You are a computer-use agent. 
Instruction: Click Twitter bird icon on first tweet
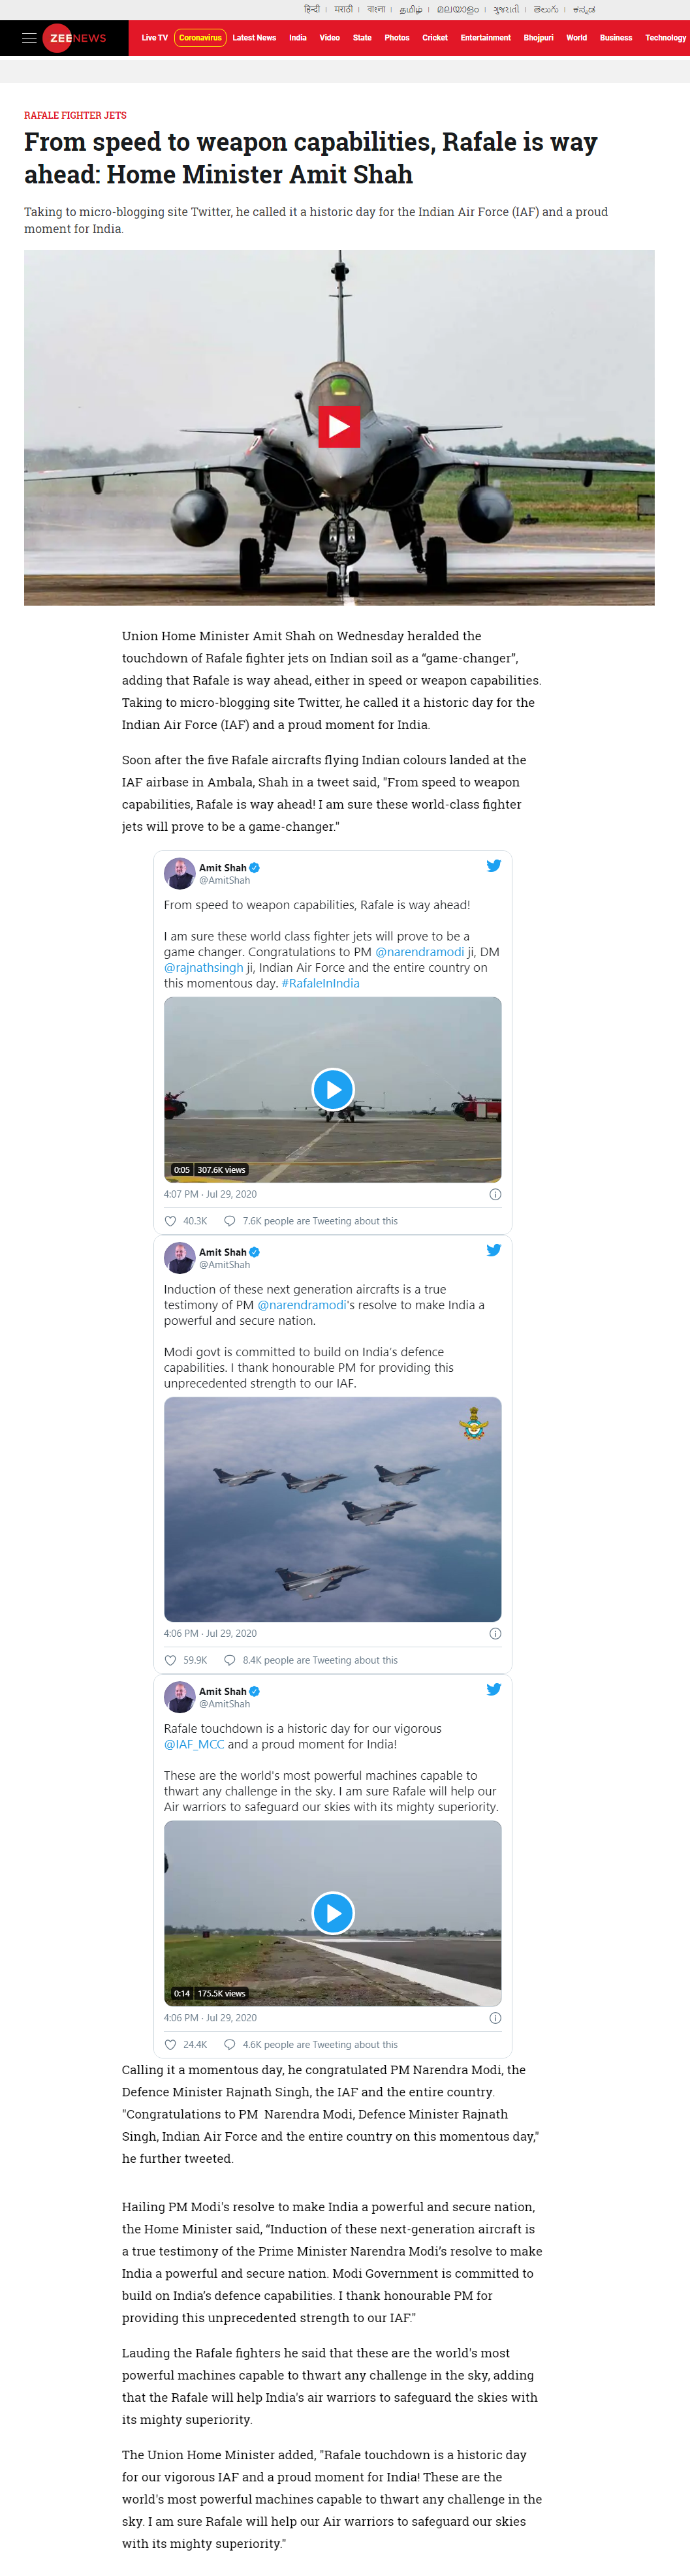coord(493,866)
